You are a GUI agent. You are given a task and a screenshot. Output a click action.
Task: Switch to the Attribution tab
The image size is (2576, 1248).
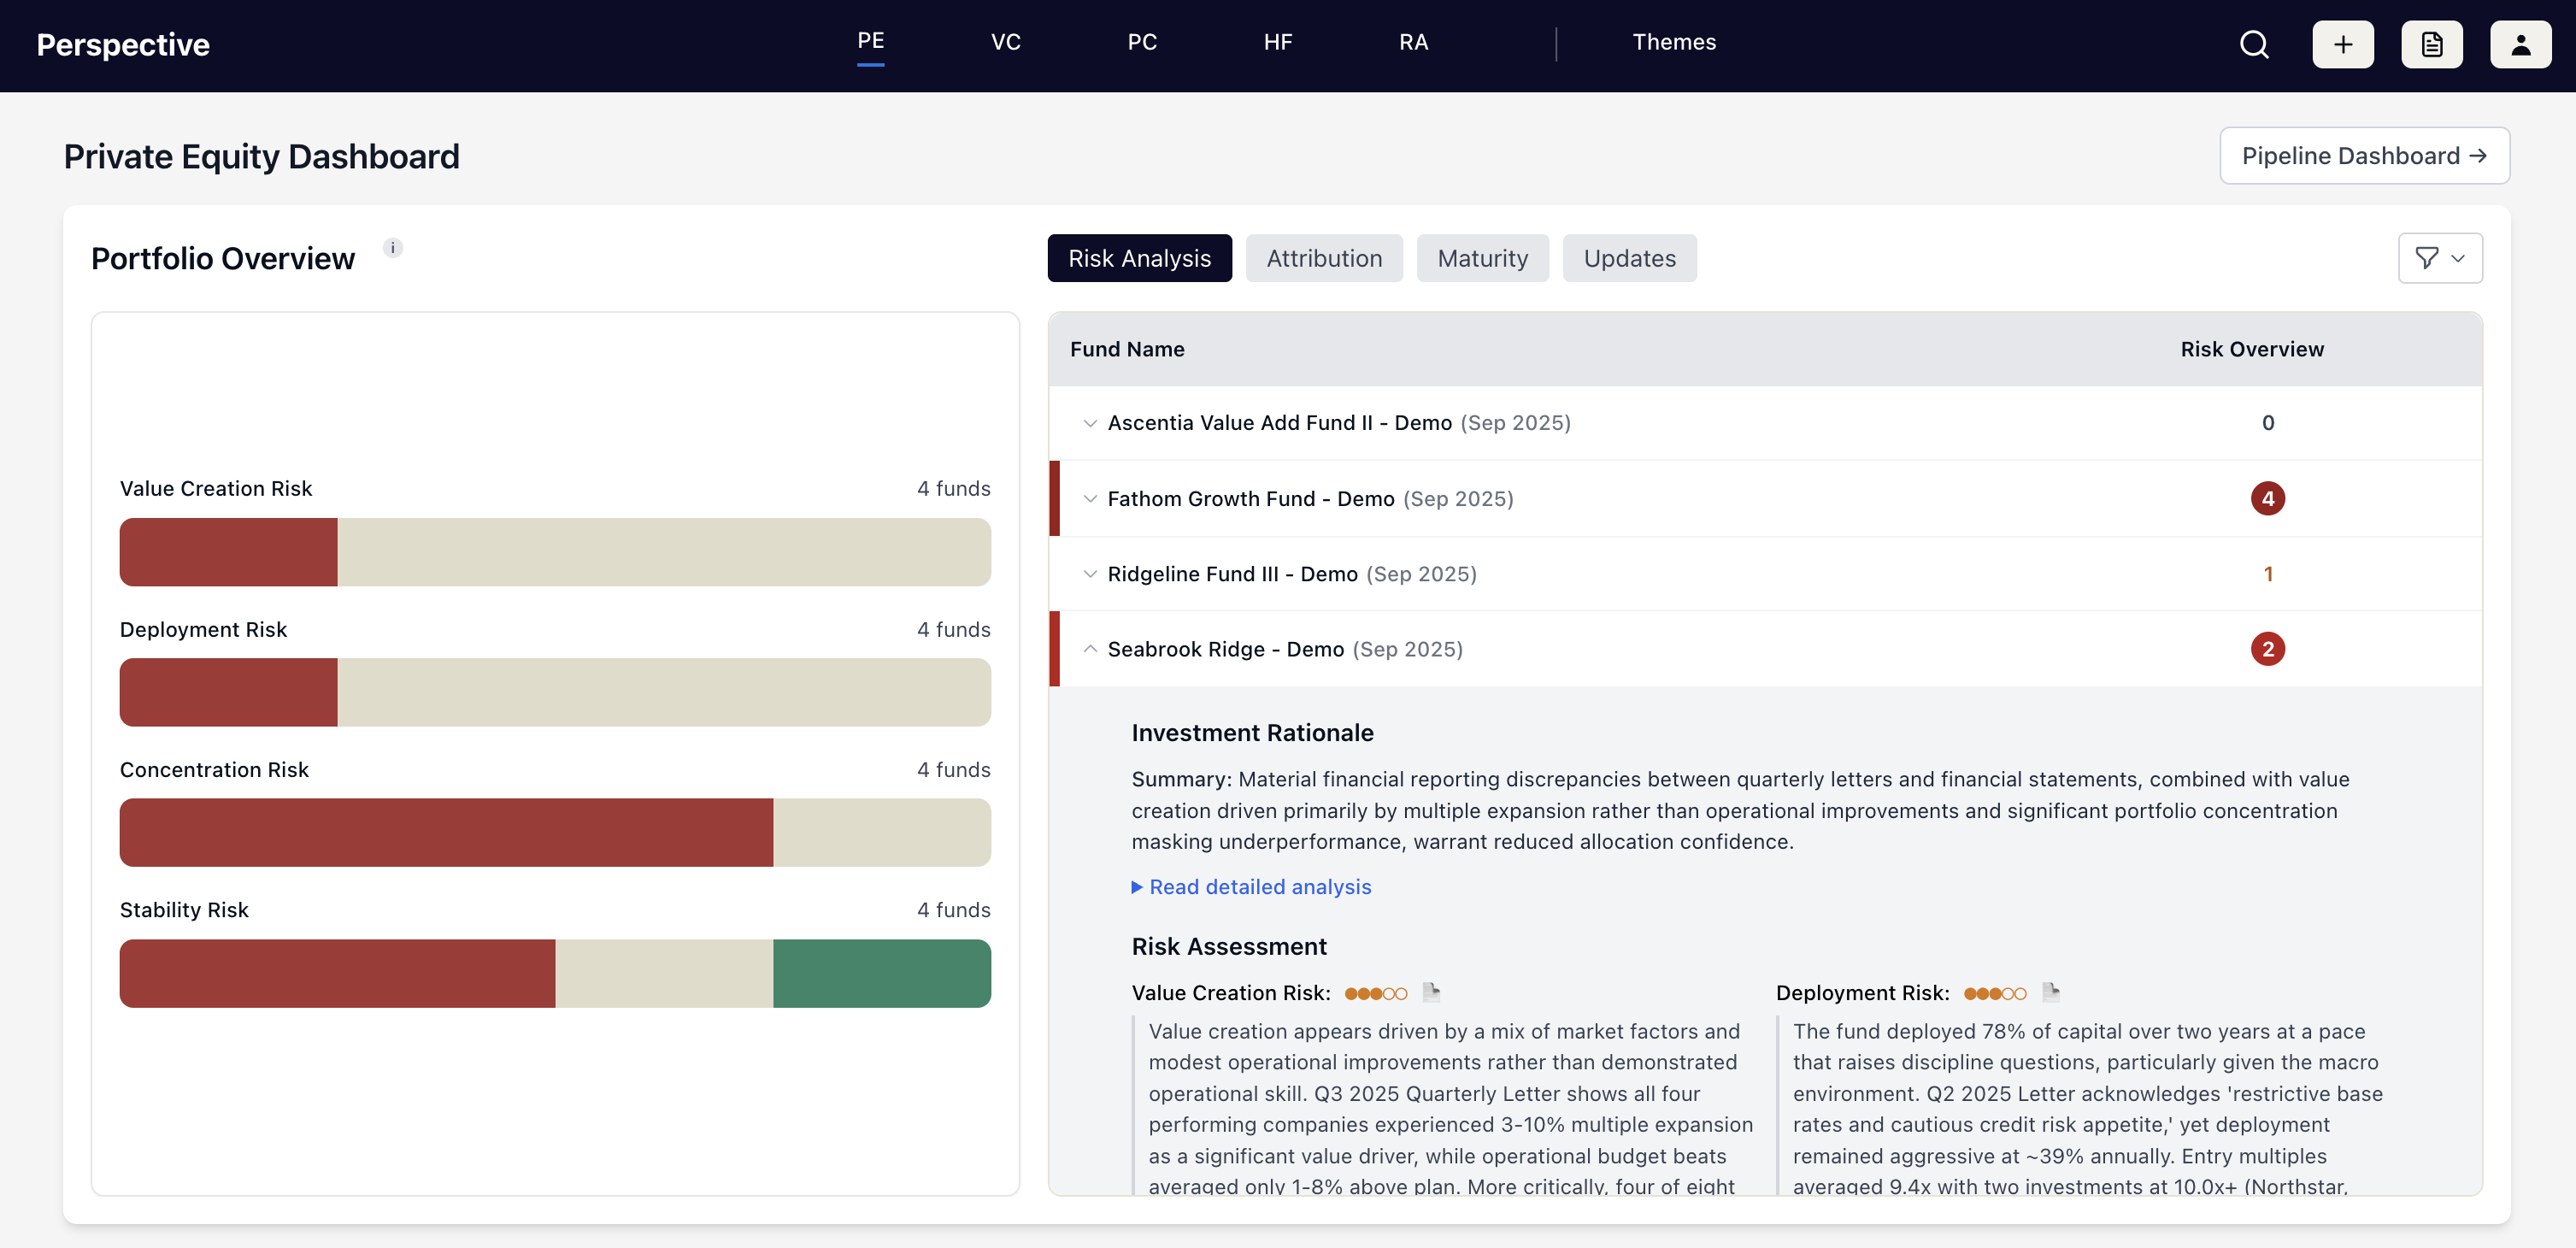coord(1323,258)
